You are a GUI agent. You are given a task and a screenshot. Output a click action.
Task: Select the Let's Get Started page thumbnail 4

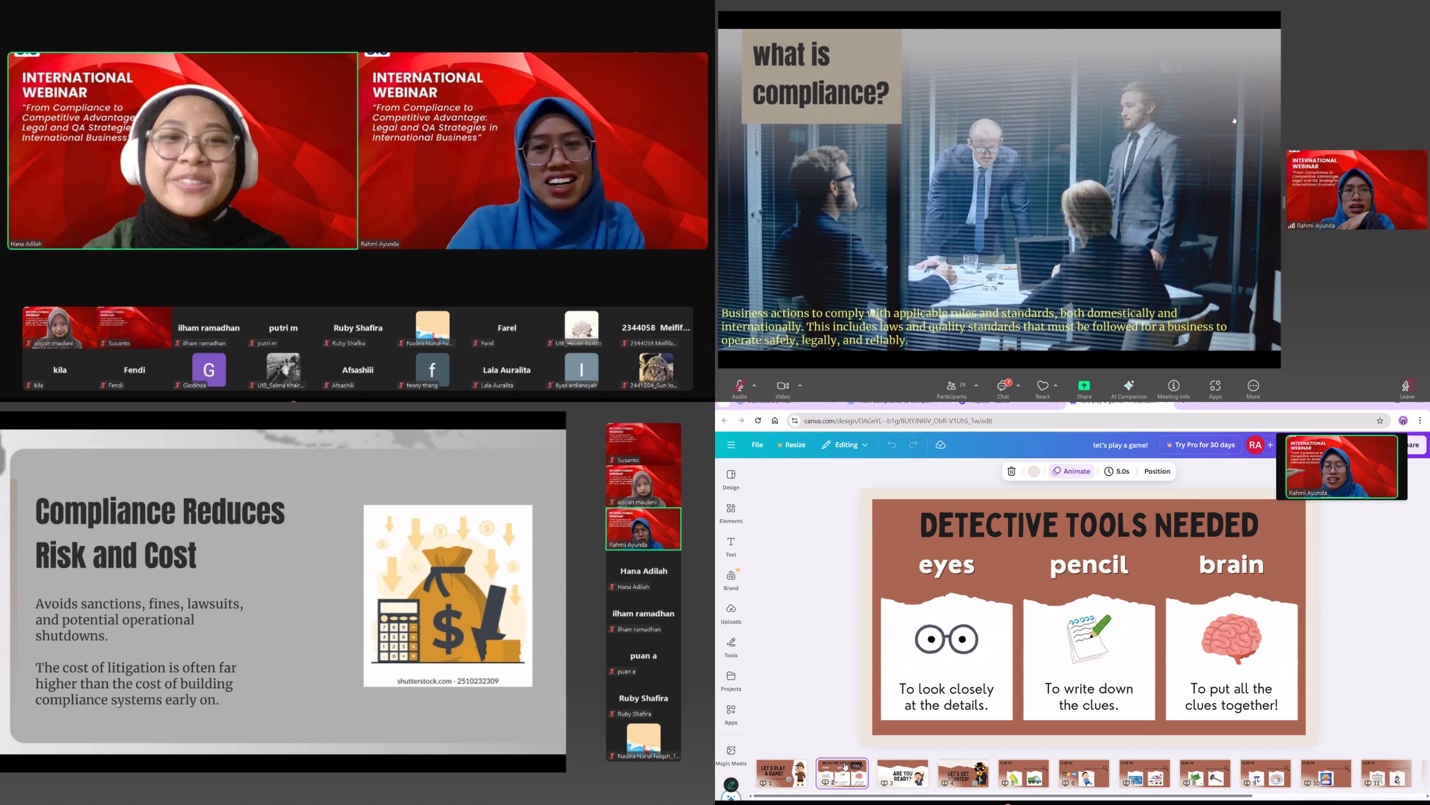963,773
